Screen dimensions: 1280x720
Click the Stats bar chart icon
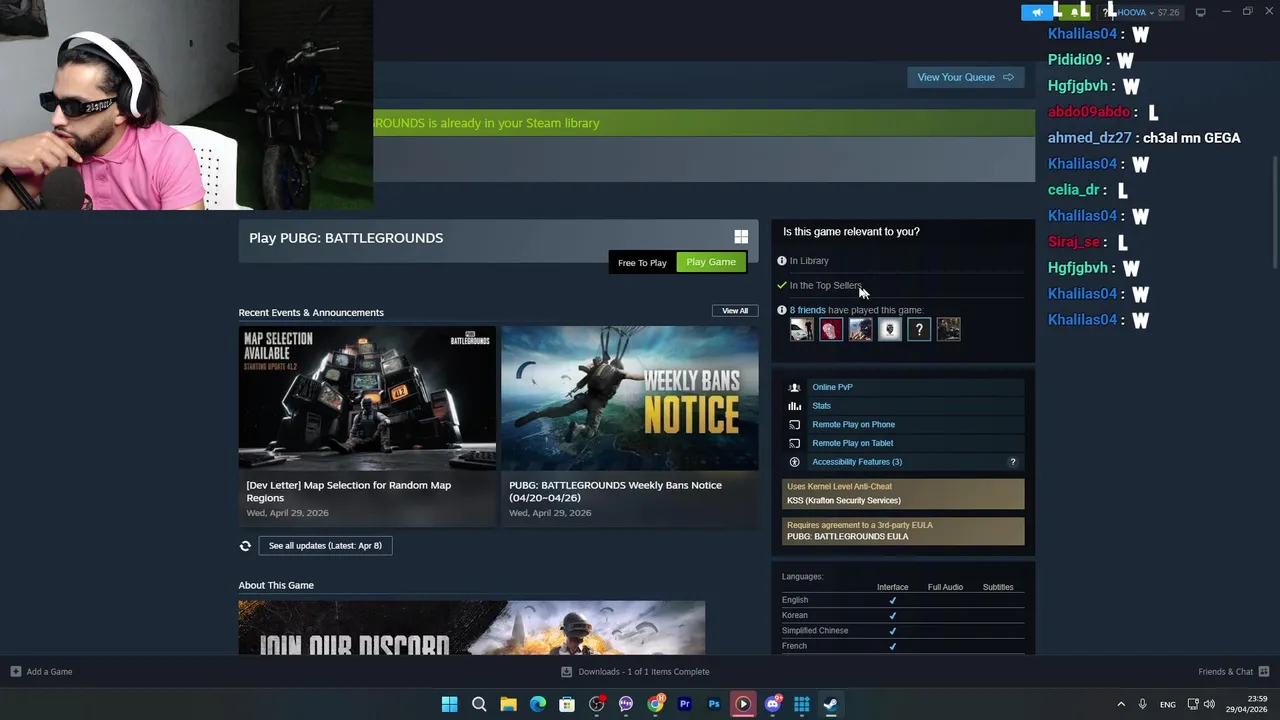click(x=794, y=406)
